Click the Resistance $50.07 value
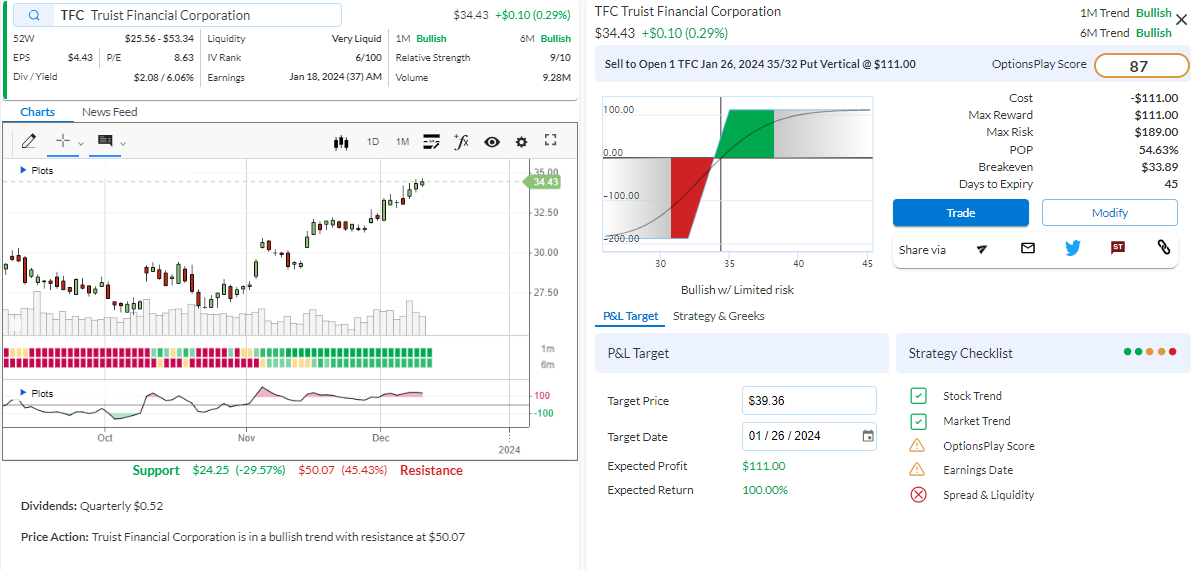This screenshot has height=570, width=1194. (316, 470)
